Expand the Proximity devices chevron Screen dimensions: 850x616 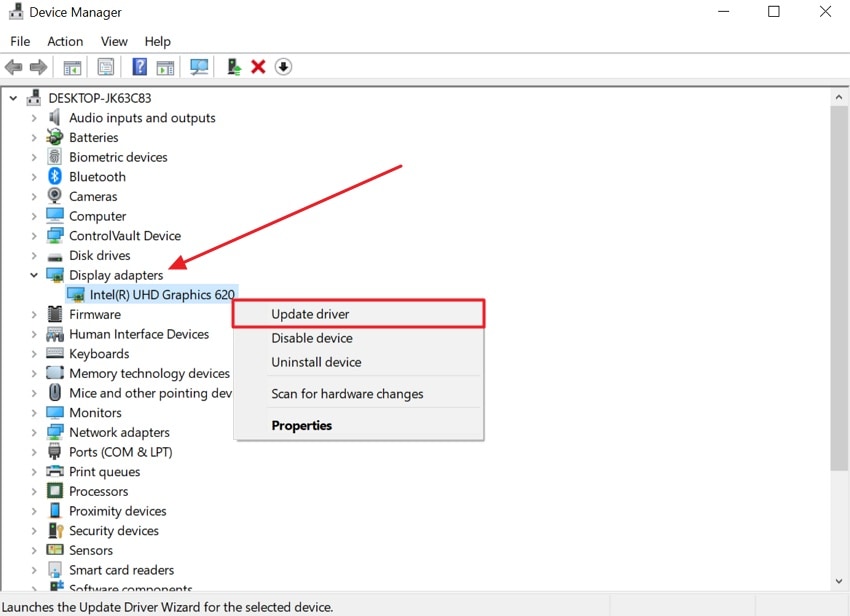(34, 511)
